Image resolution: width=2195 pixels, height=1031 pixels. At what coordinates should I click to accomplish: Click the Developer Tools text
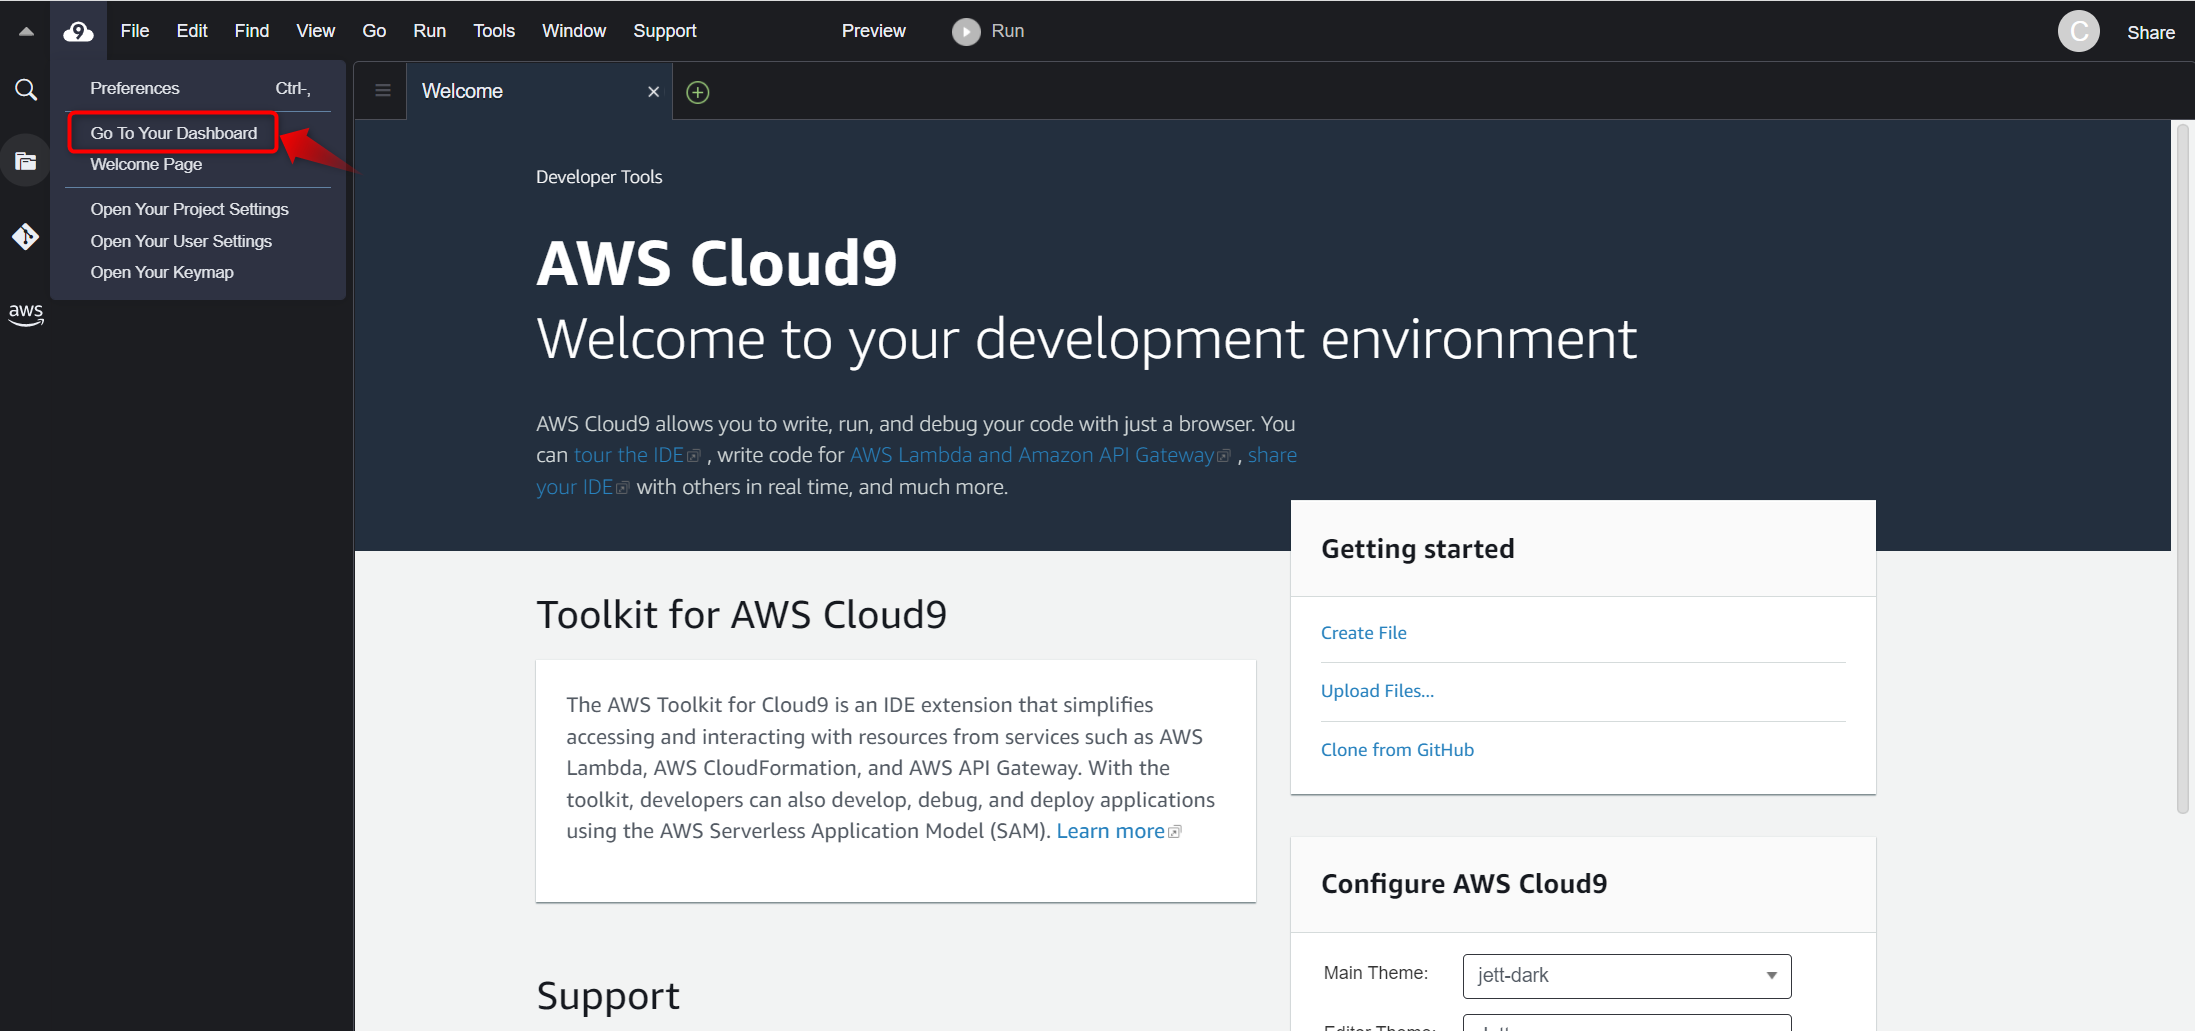coord(599,177)
